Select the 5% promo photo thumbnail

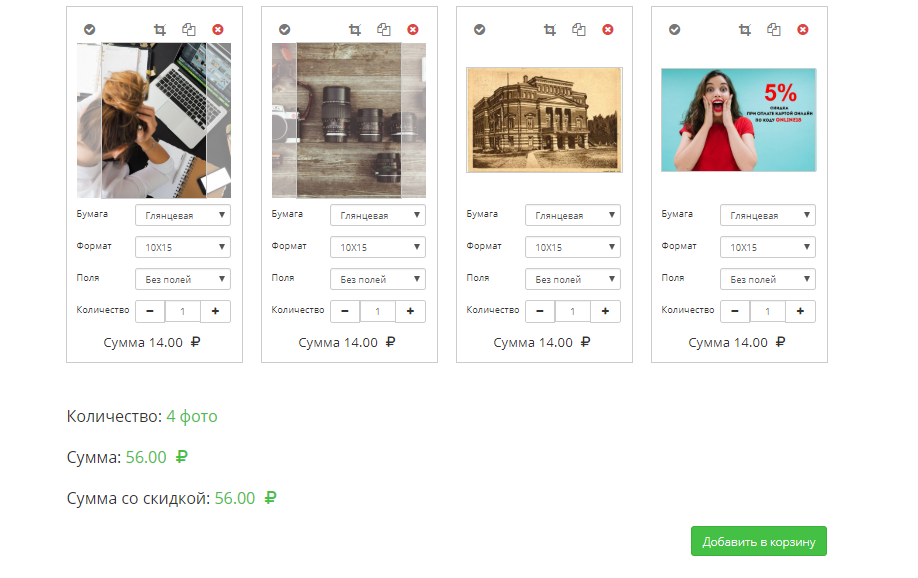tap(739, 120)
